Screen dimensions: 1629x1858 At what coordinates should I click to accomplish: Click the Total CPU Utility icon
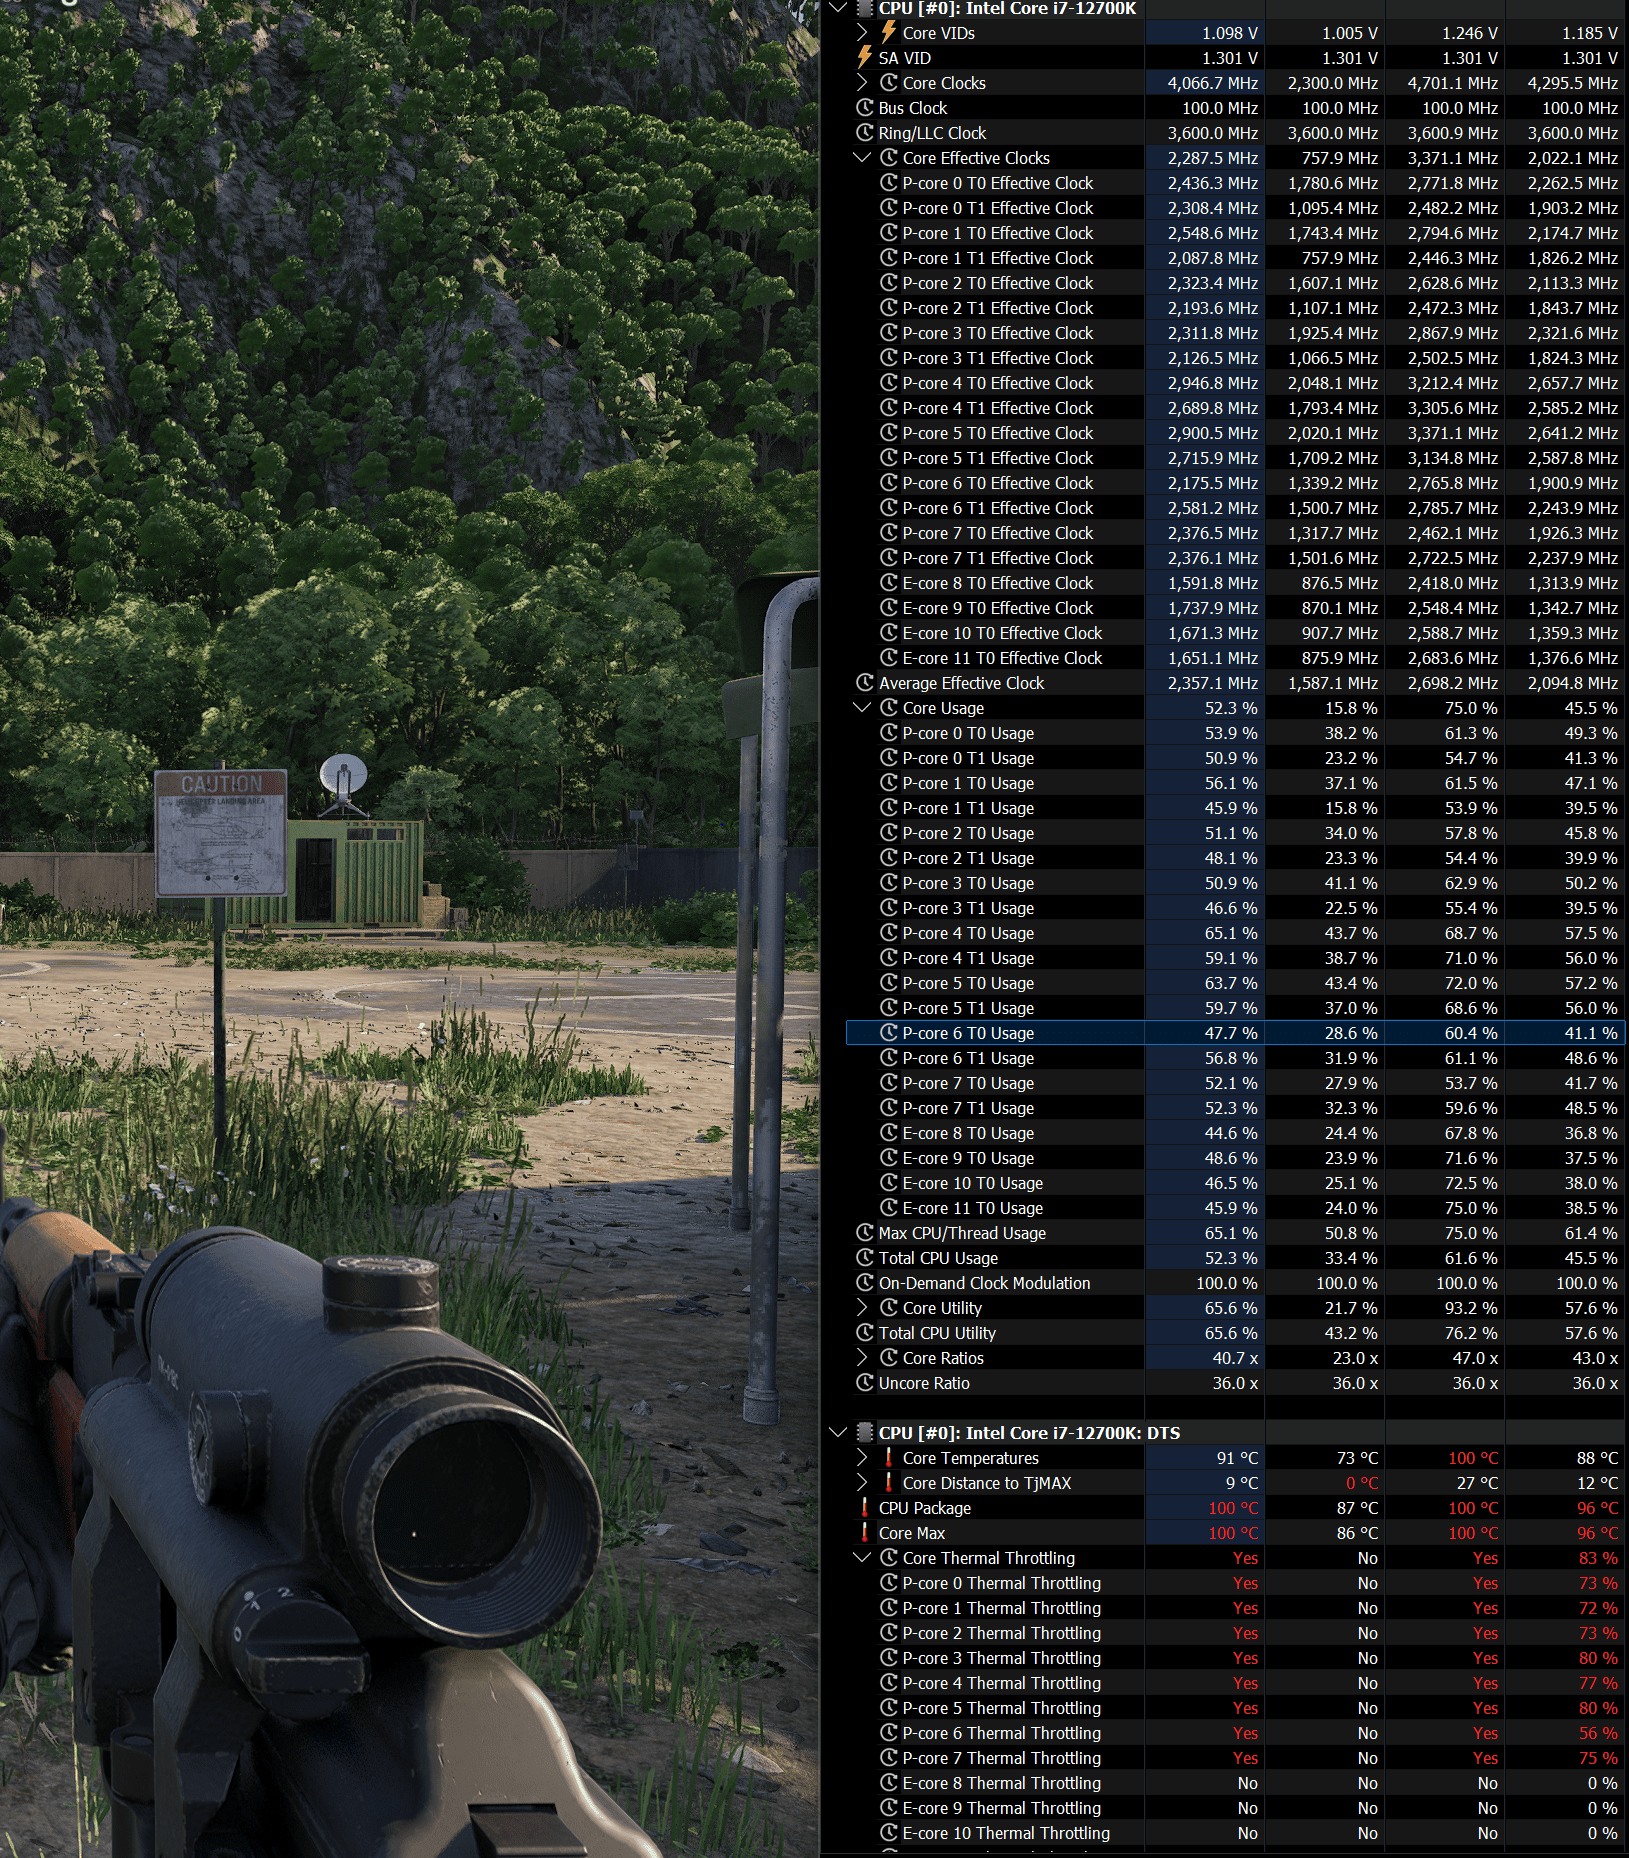(865, 1333)
